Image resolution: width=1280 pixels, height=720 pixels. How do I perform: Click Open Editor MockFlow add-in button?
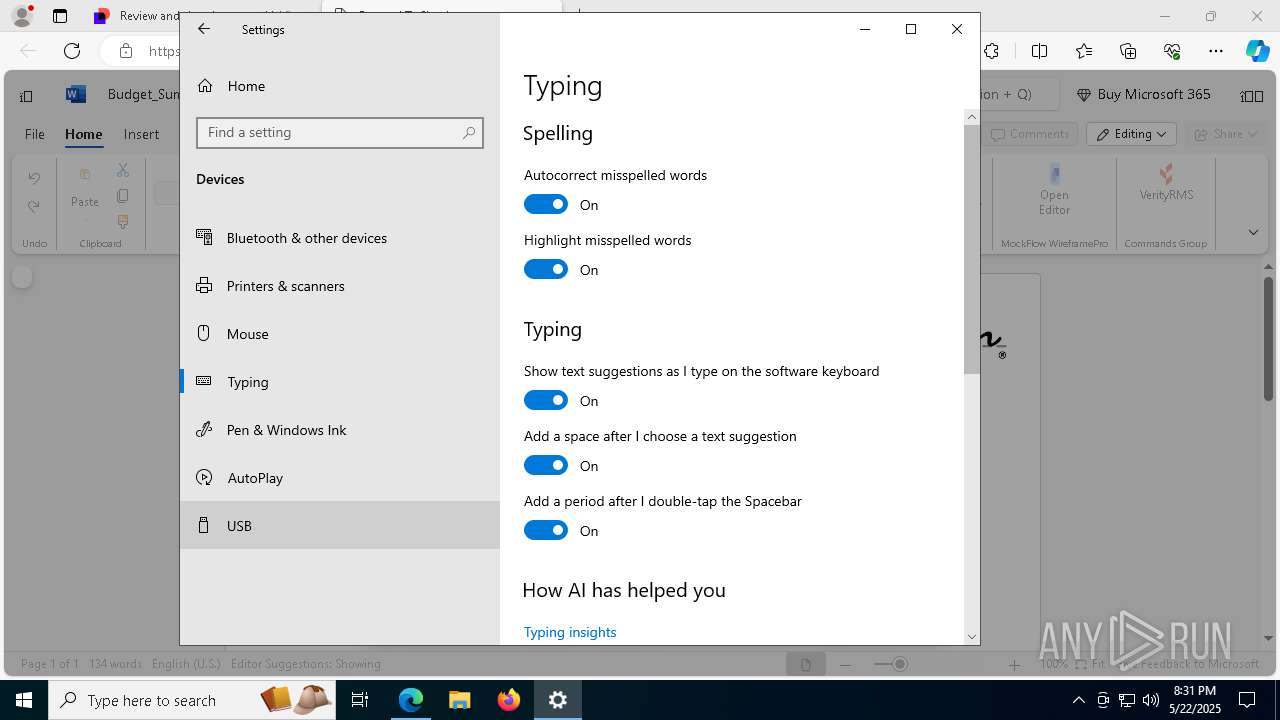[x=1054, y=190]
